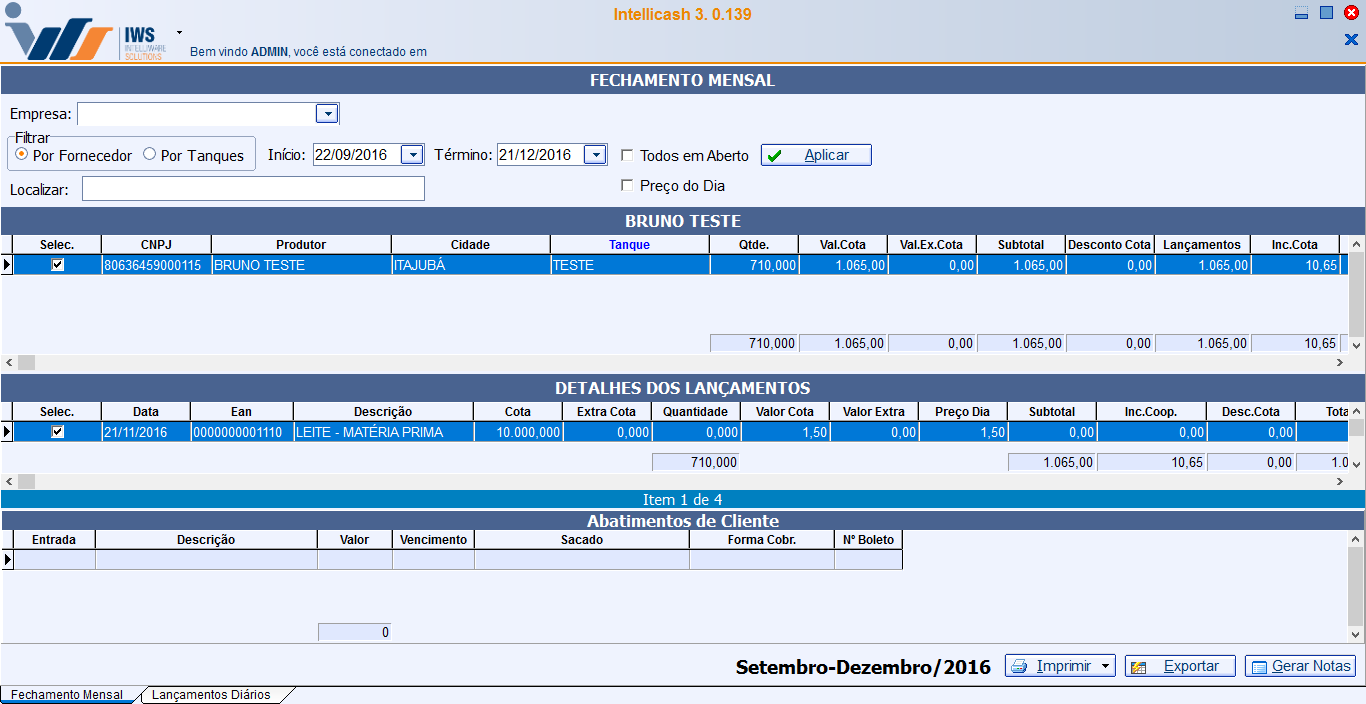Click the Forma Cobr. column header

(x=762, y=540)
